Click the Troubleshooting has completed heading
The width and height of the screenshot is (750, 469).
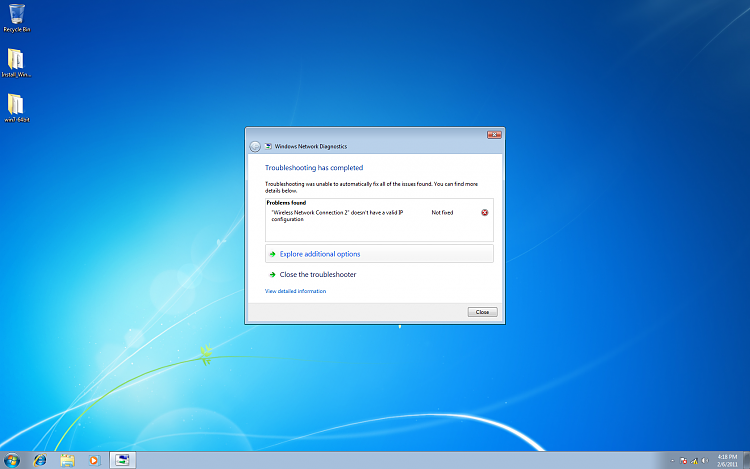[x=314, y=168]
